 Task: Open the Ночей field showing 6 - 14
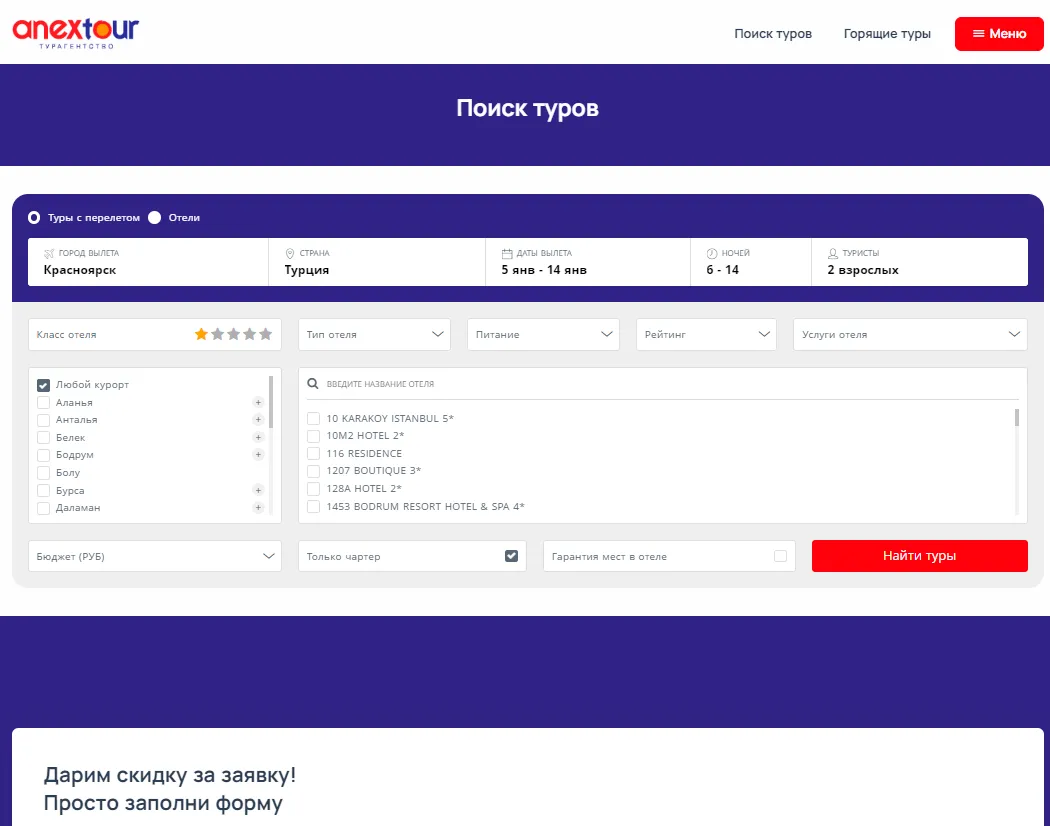751,262
